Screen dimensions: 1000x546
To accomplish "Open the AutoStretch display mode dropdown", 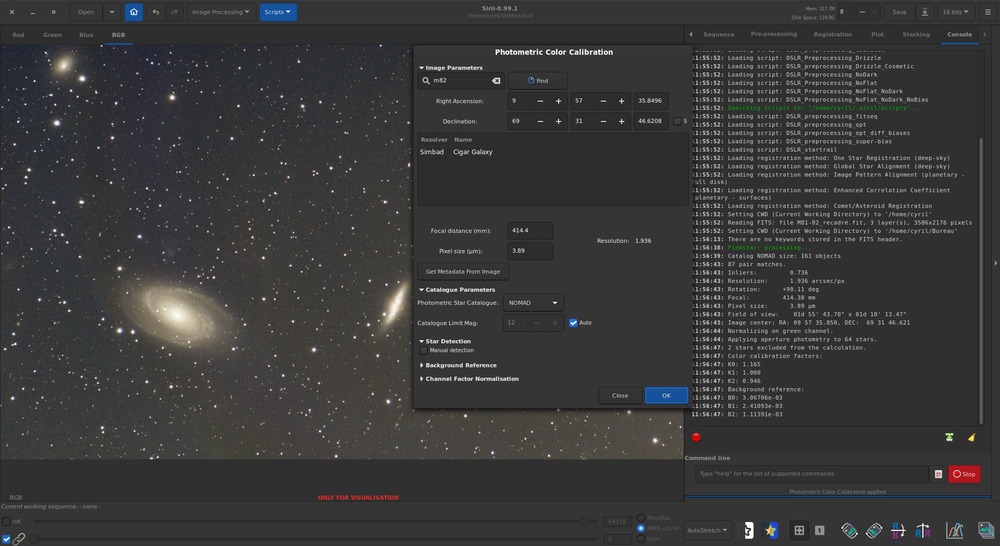I will tap(709, 530).
